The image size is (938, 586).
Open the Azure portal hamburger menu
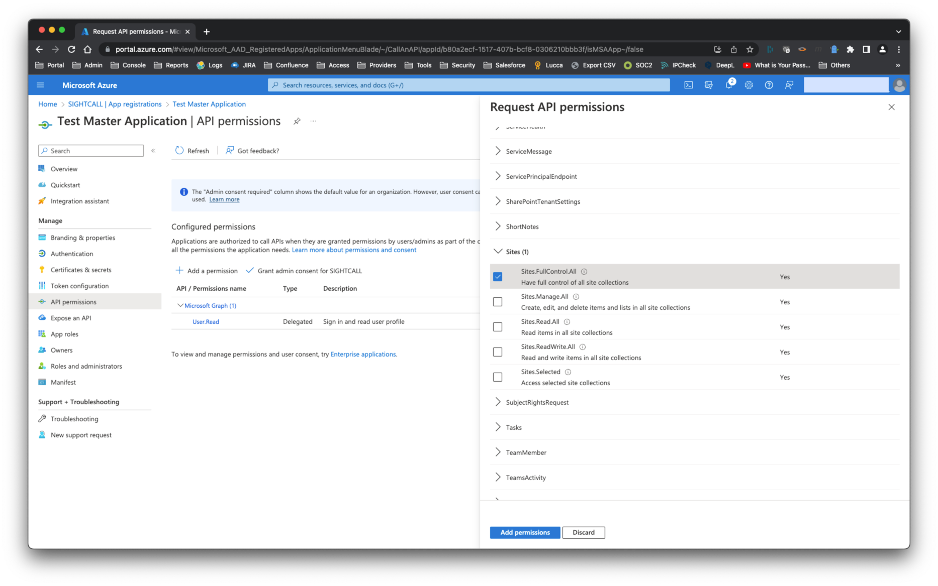click(41, 85)
